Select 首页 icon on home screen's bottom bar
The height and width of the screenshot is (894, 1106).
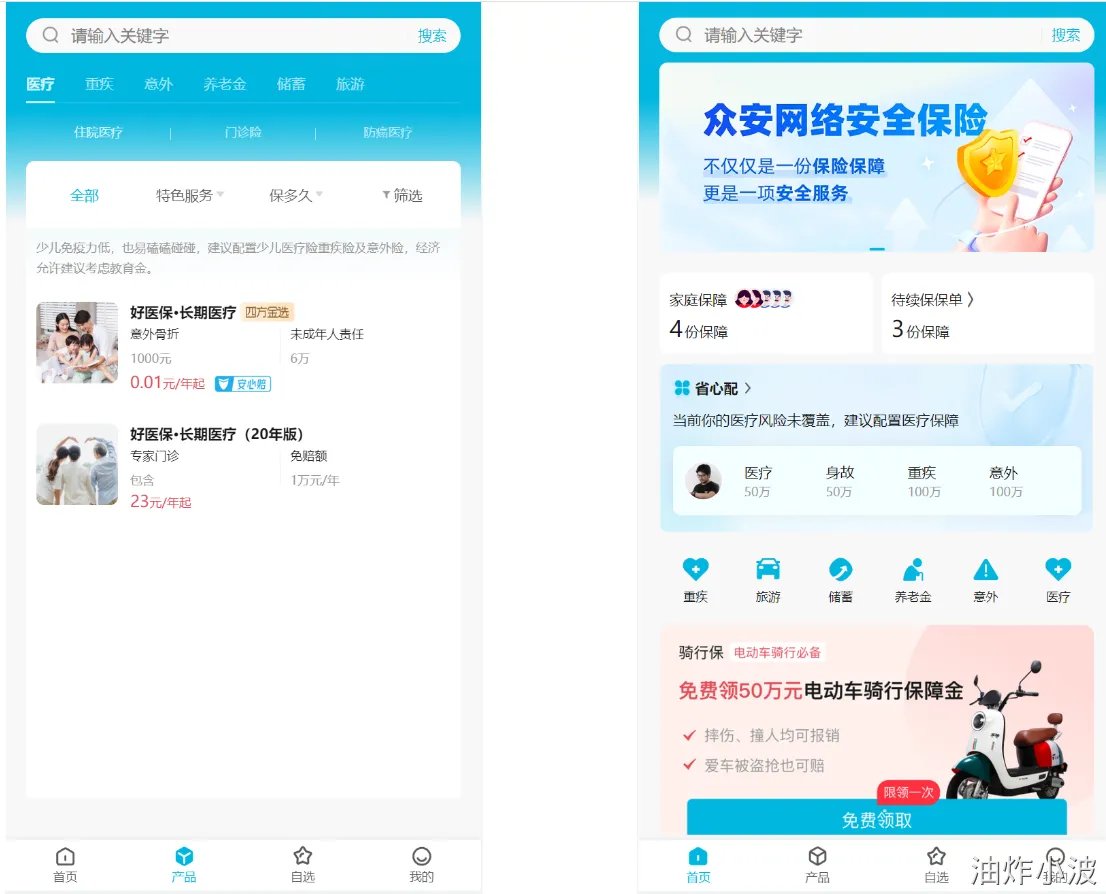(x=698, y=856)
